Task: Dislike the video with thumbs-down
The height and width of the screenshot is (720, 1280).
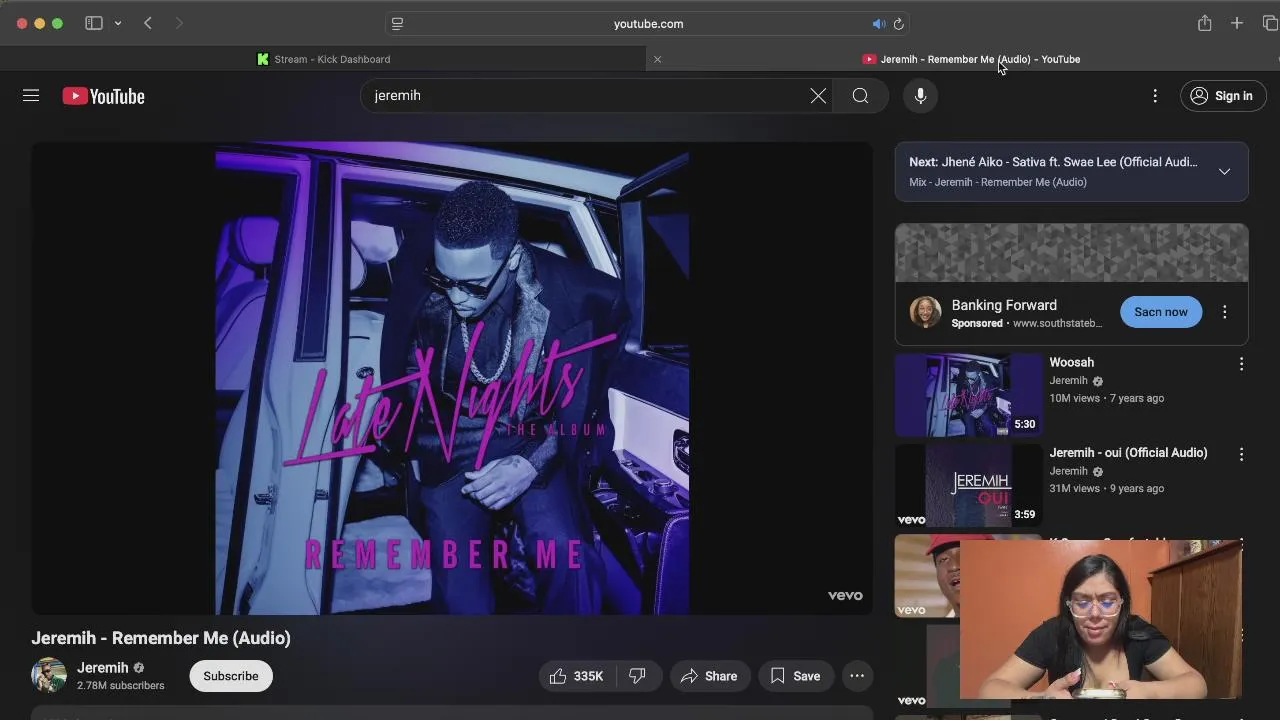Action: 638,676
